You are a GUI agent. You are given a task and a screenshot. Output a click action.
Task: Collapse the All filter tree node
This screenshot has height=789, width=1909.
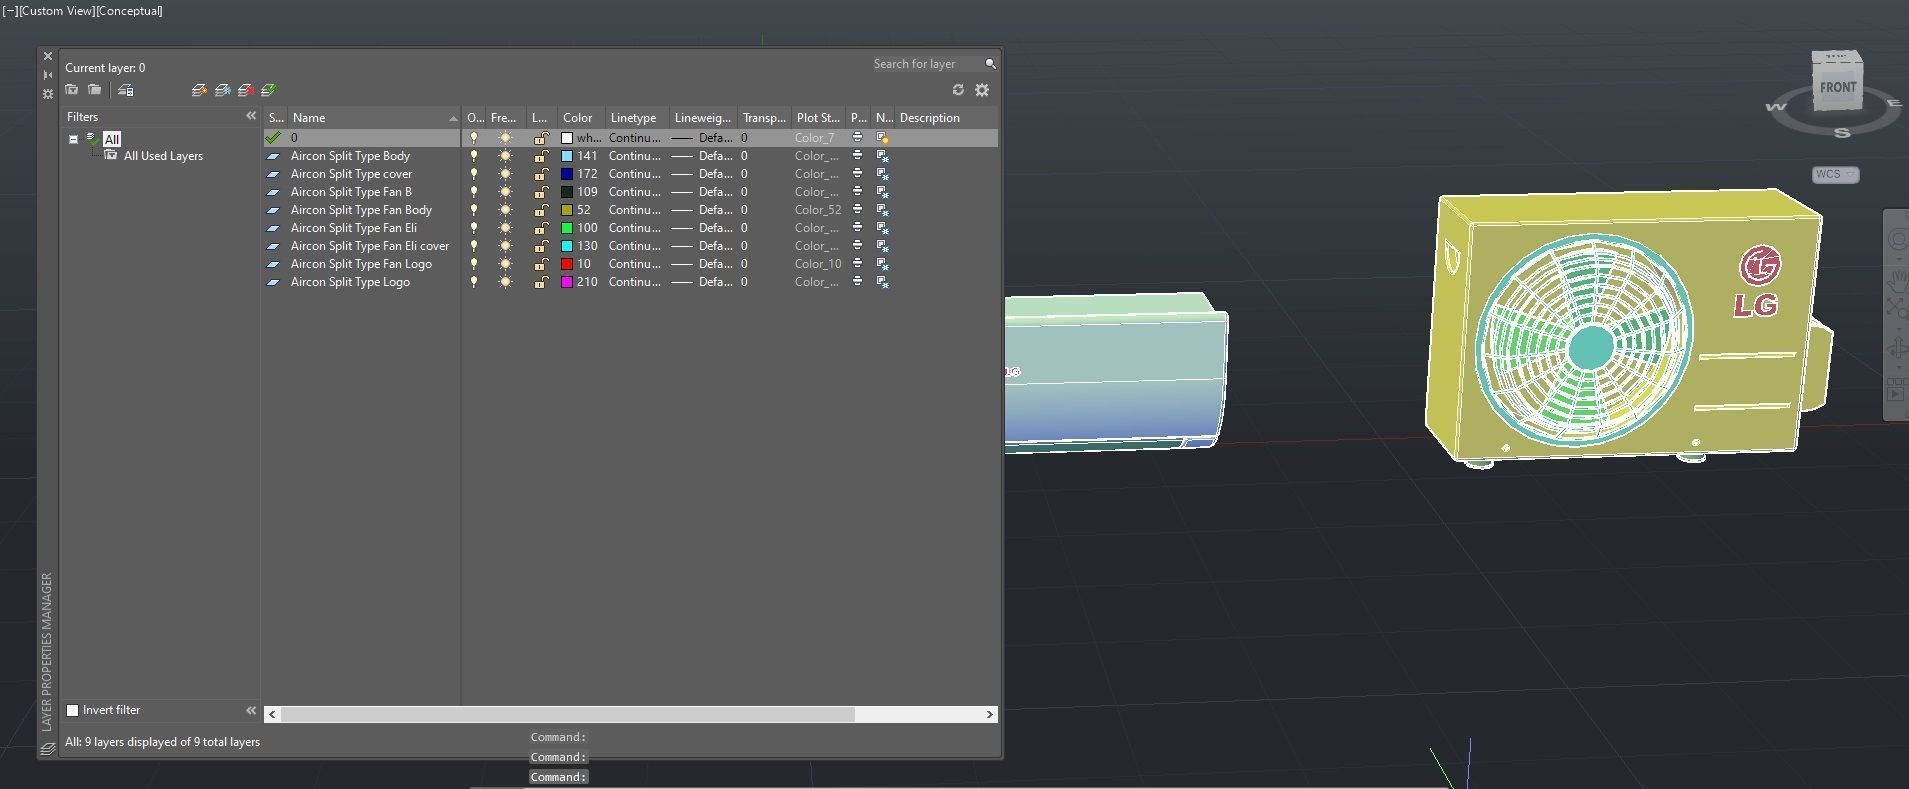tap(73, 140)
